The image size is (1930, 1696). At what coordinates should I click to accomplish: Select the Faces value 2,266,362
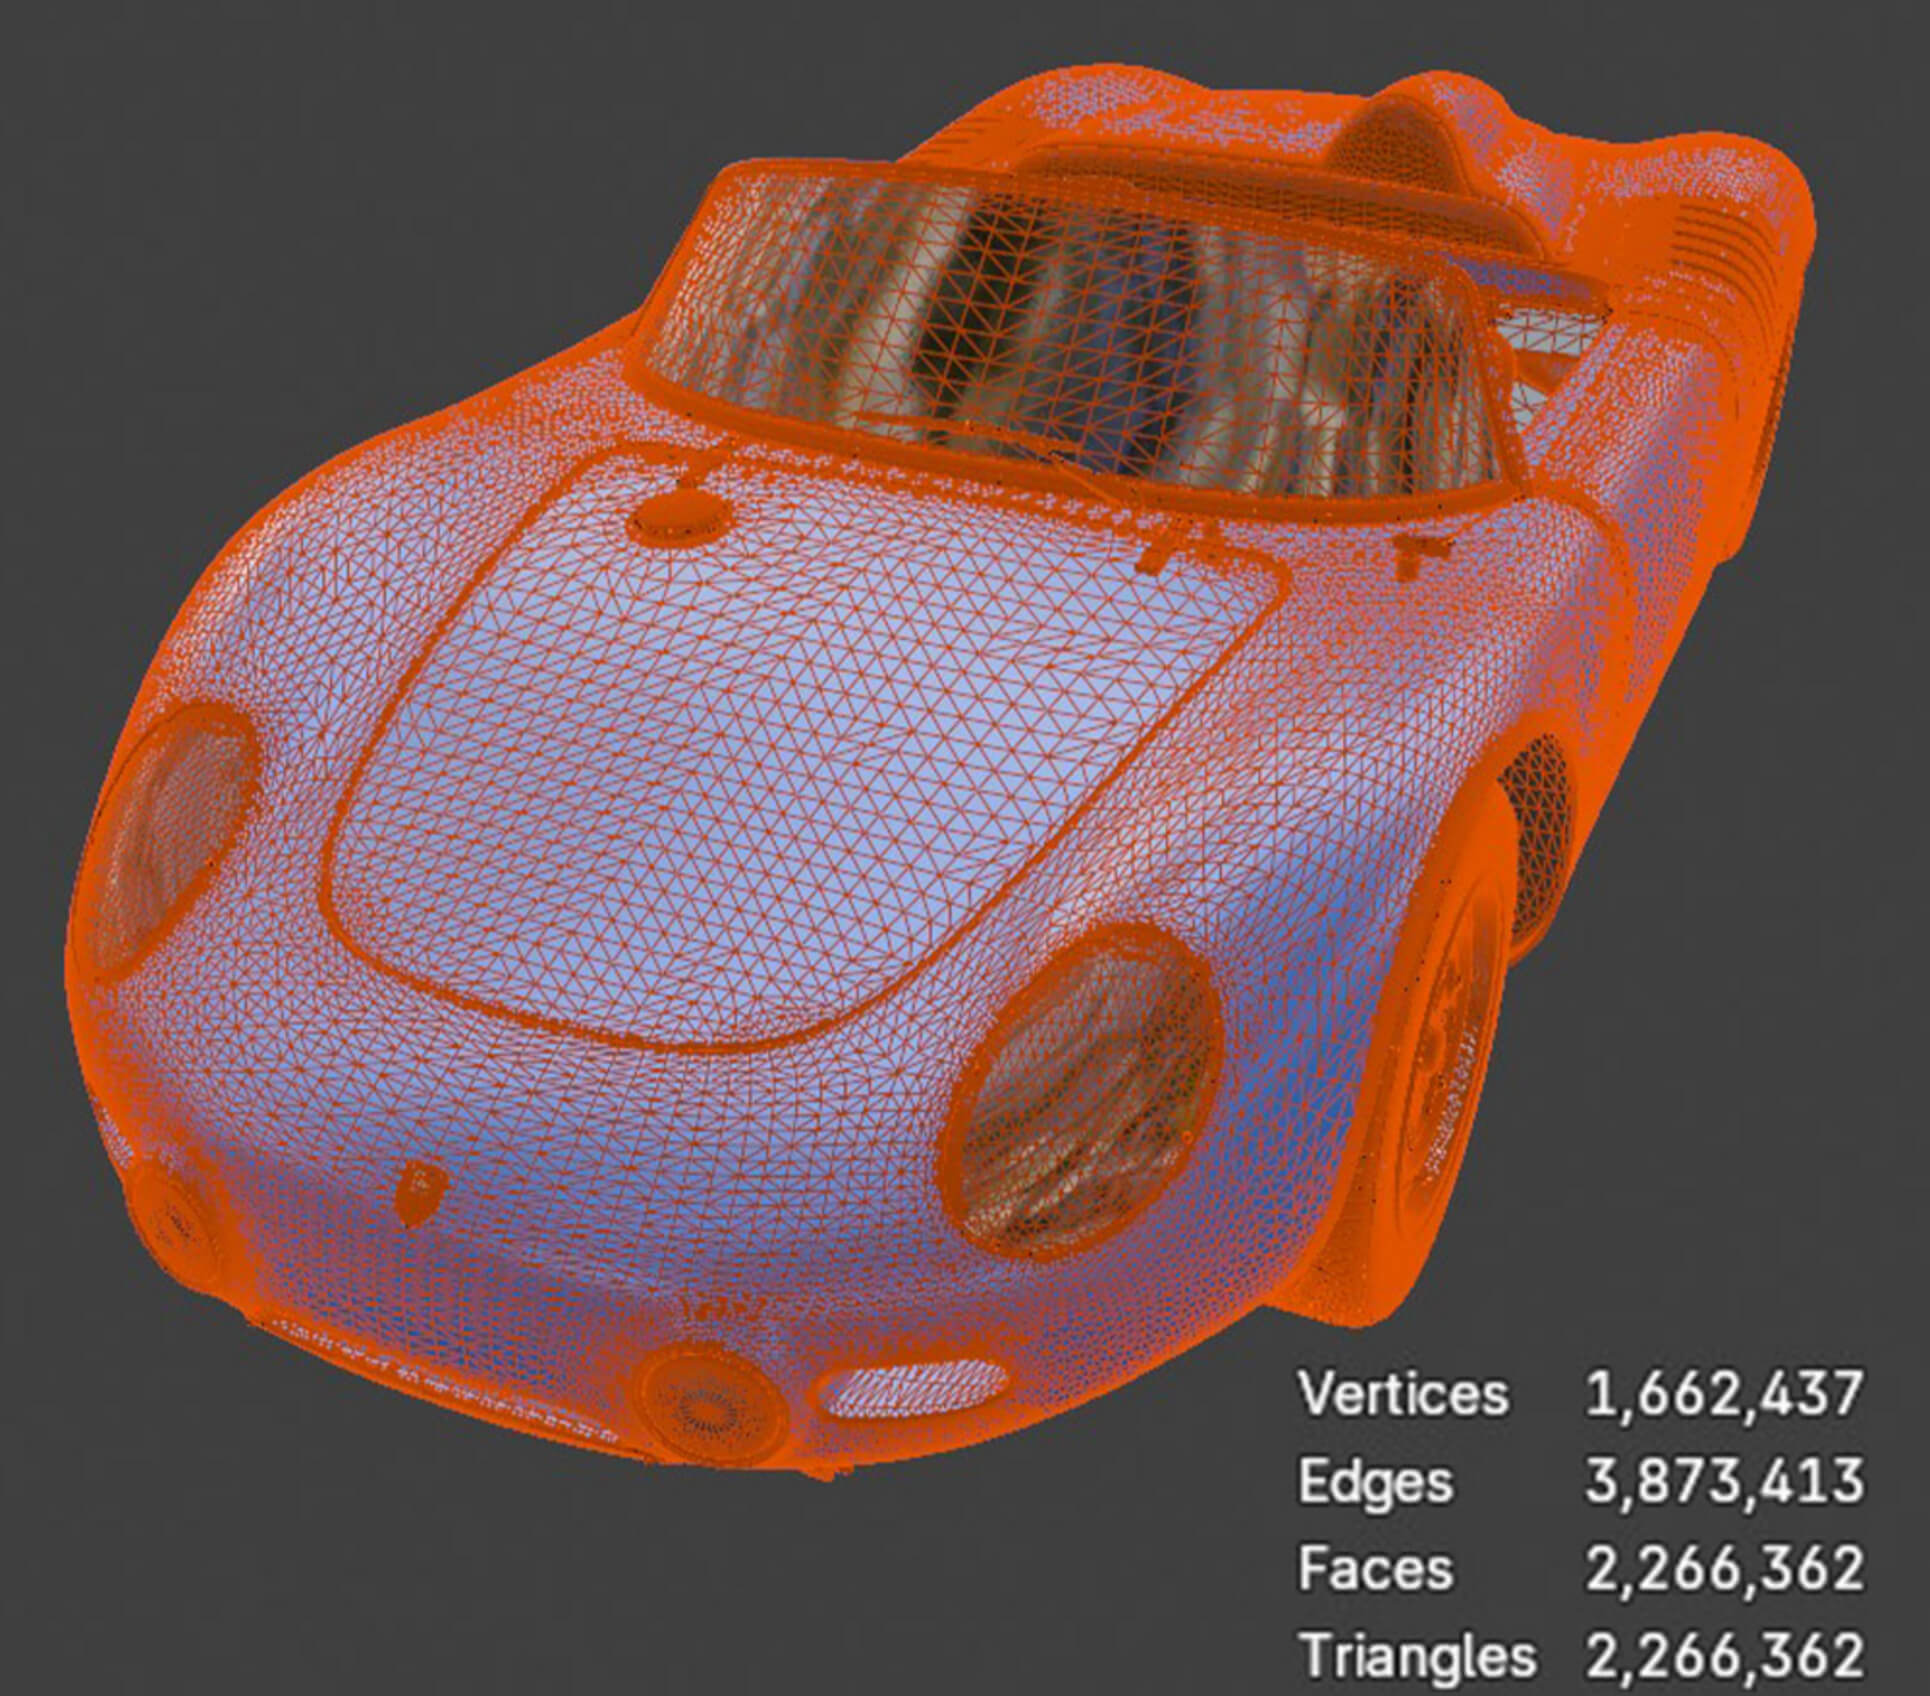click(1724, 1569)
